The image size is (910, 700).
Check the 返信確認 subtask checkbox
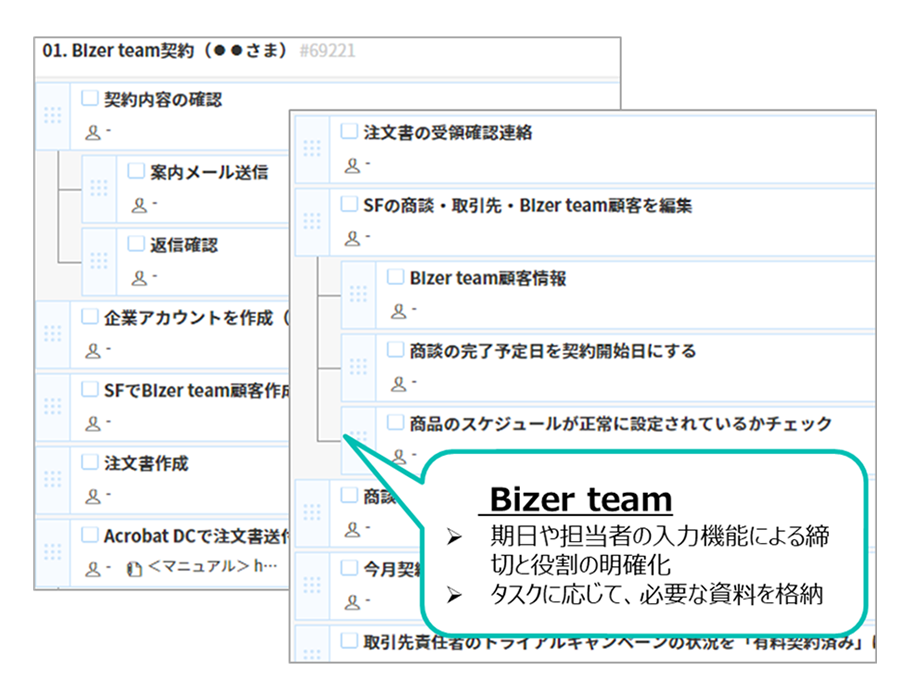[136, 243]
